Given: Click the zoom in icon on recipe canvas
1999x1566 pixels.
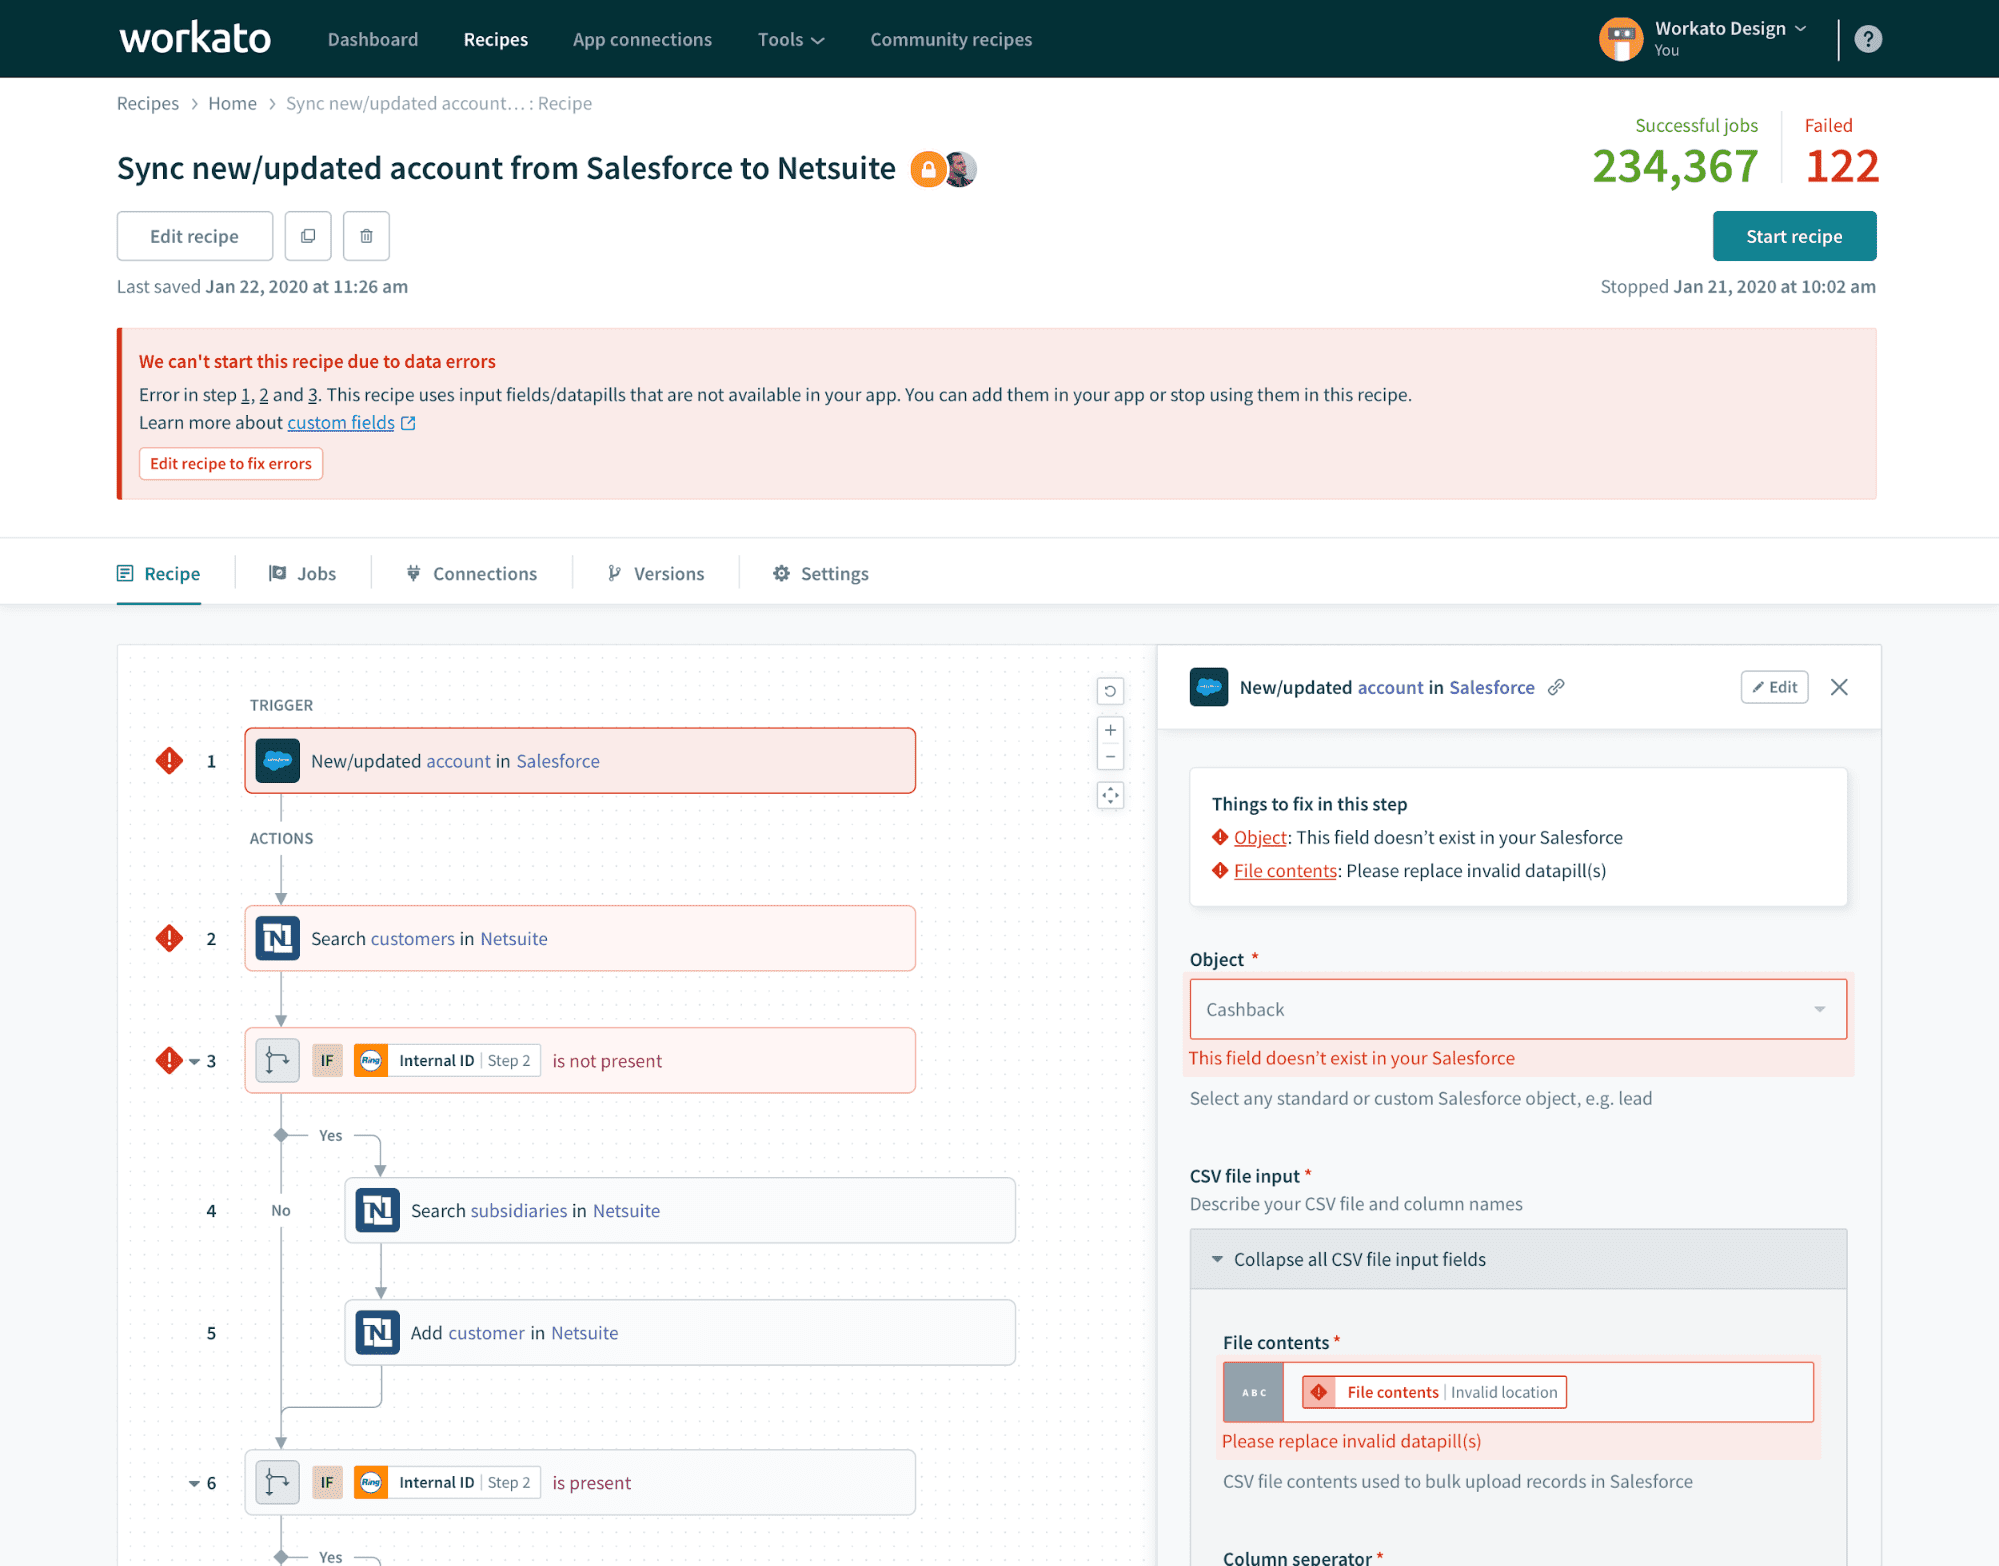Looking at the screenshot, I should pos(1110,729).
